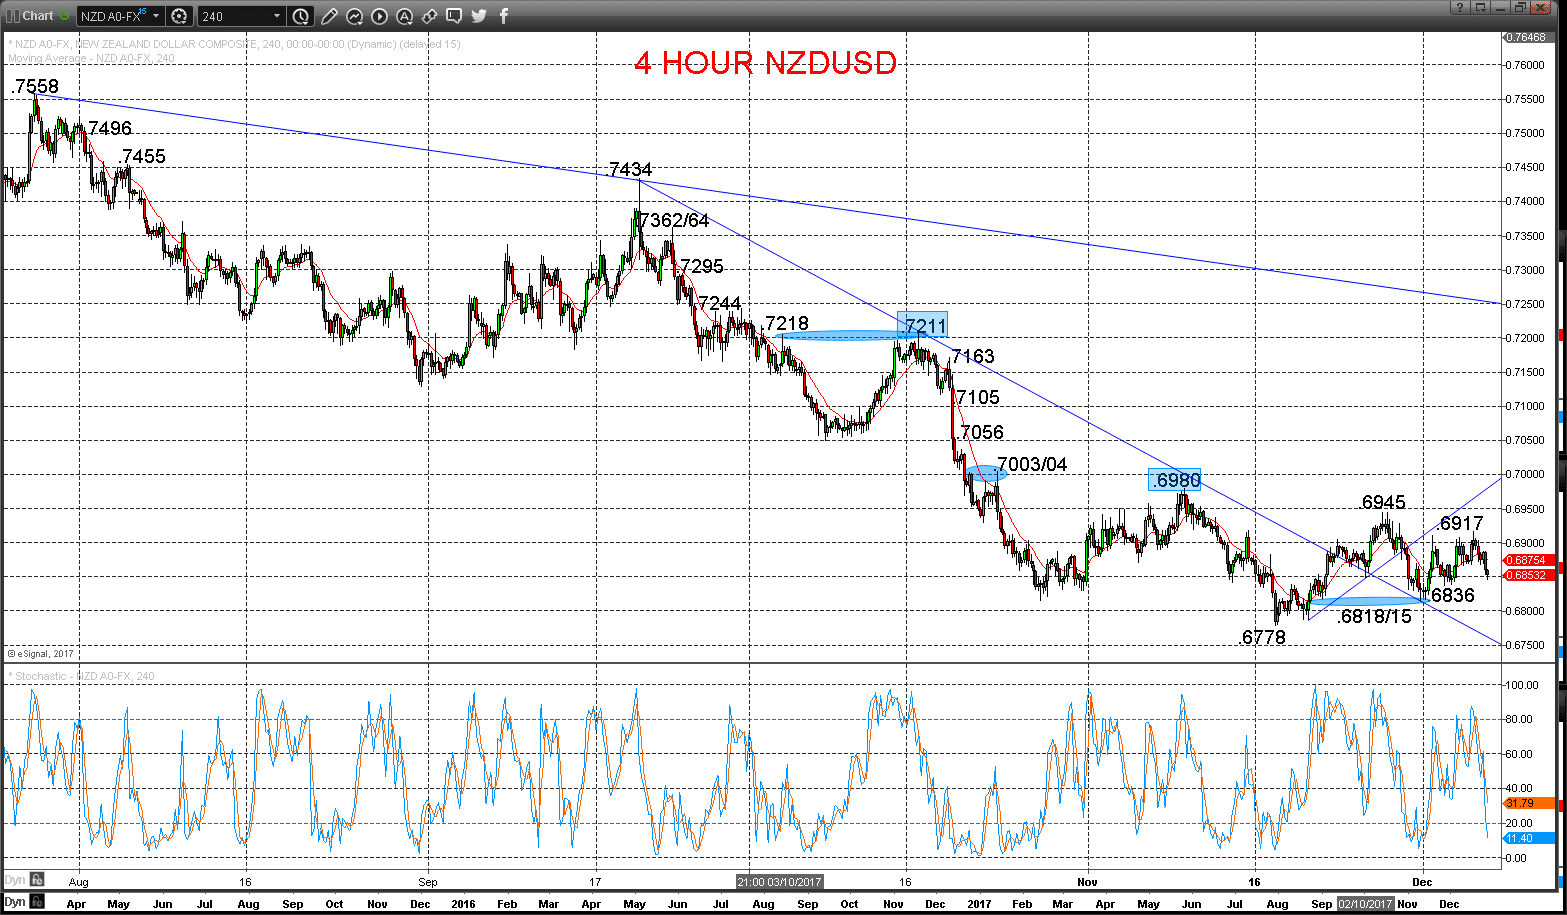The height and width of the screenshot is (915, 1567).
Task: Click the 7163 price label
Action: (973, 356)
